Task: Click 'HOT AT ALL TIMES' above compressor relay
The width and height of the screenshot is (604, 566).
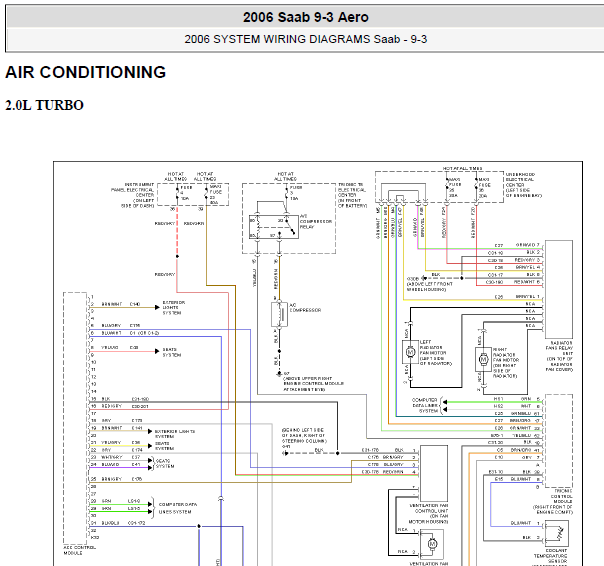Action: point(285,176)
